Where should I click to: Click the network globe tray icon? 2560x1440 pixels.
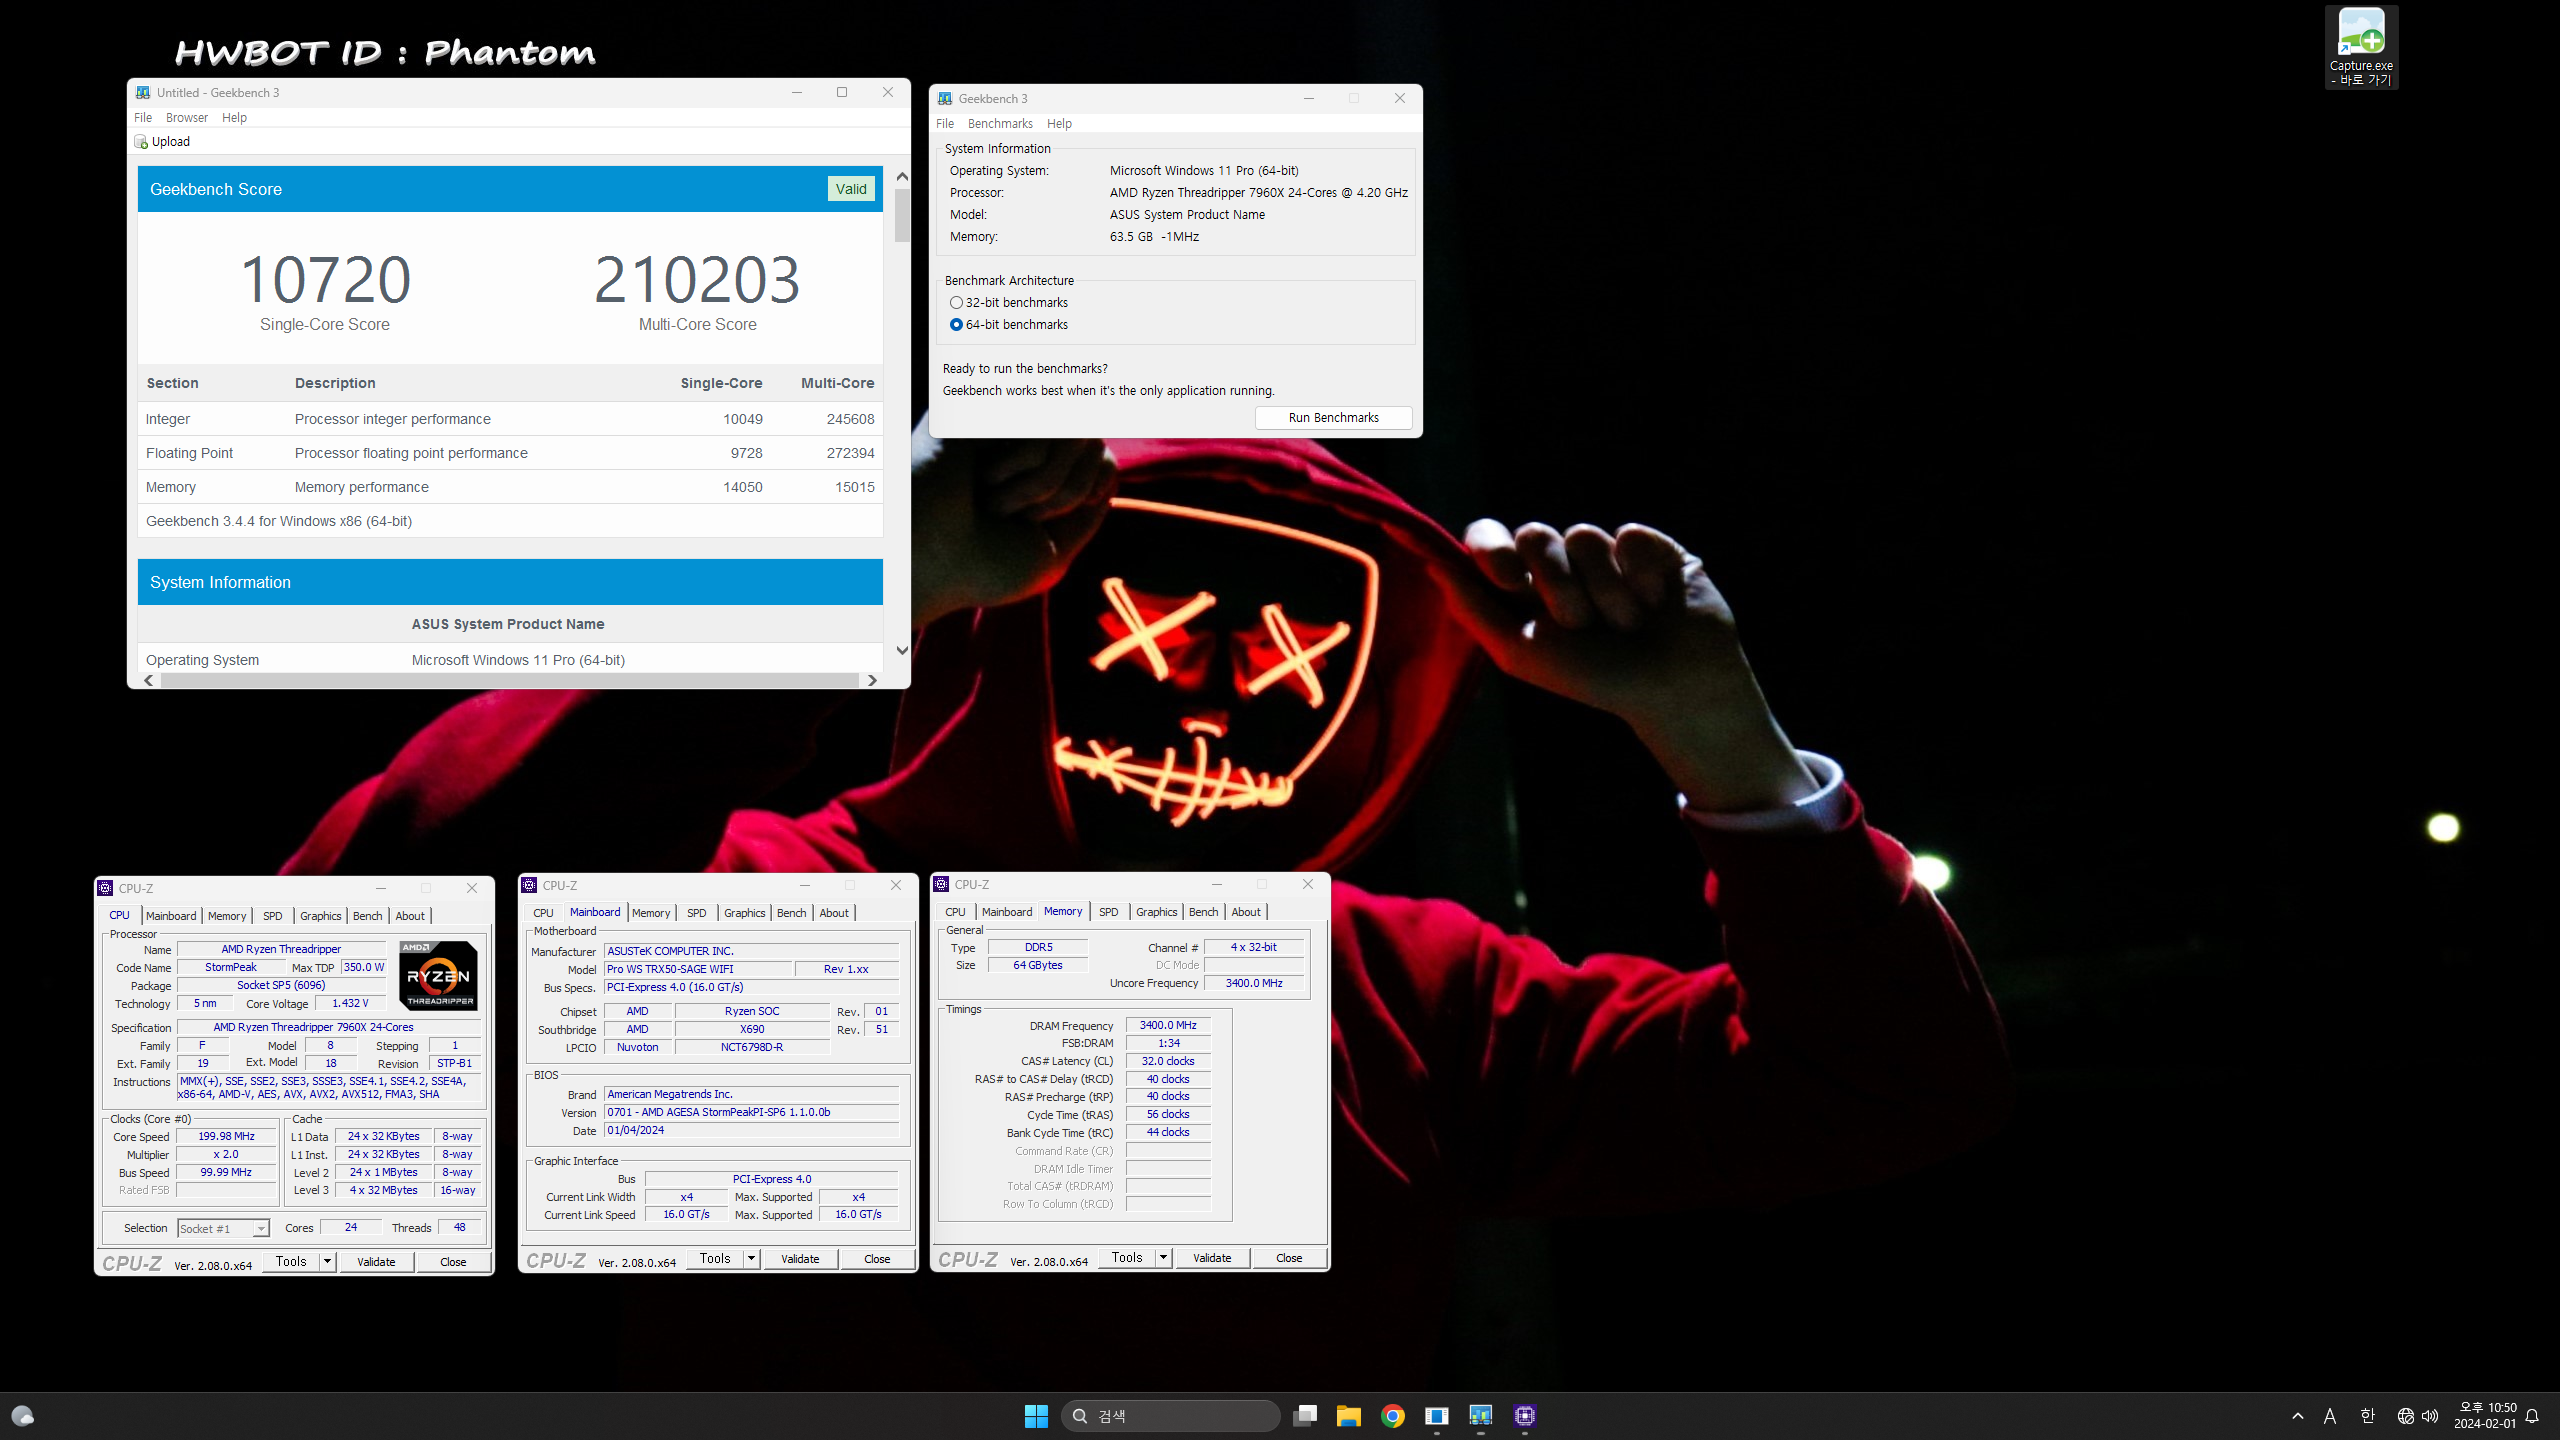pos(2405,1415)
